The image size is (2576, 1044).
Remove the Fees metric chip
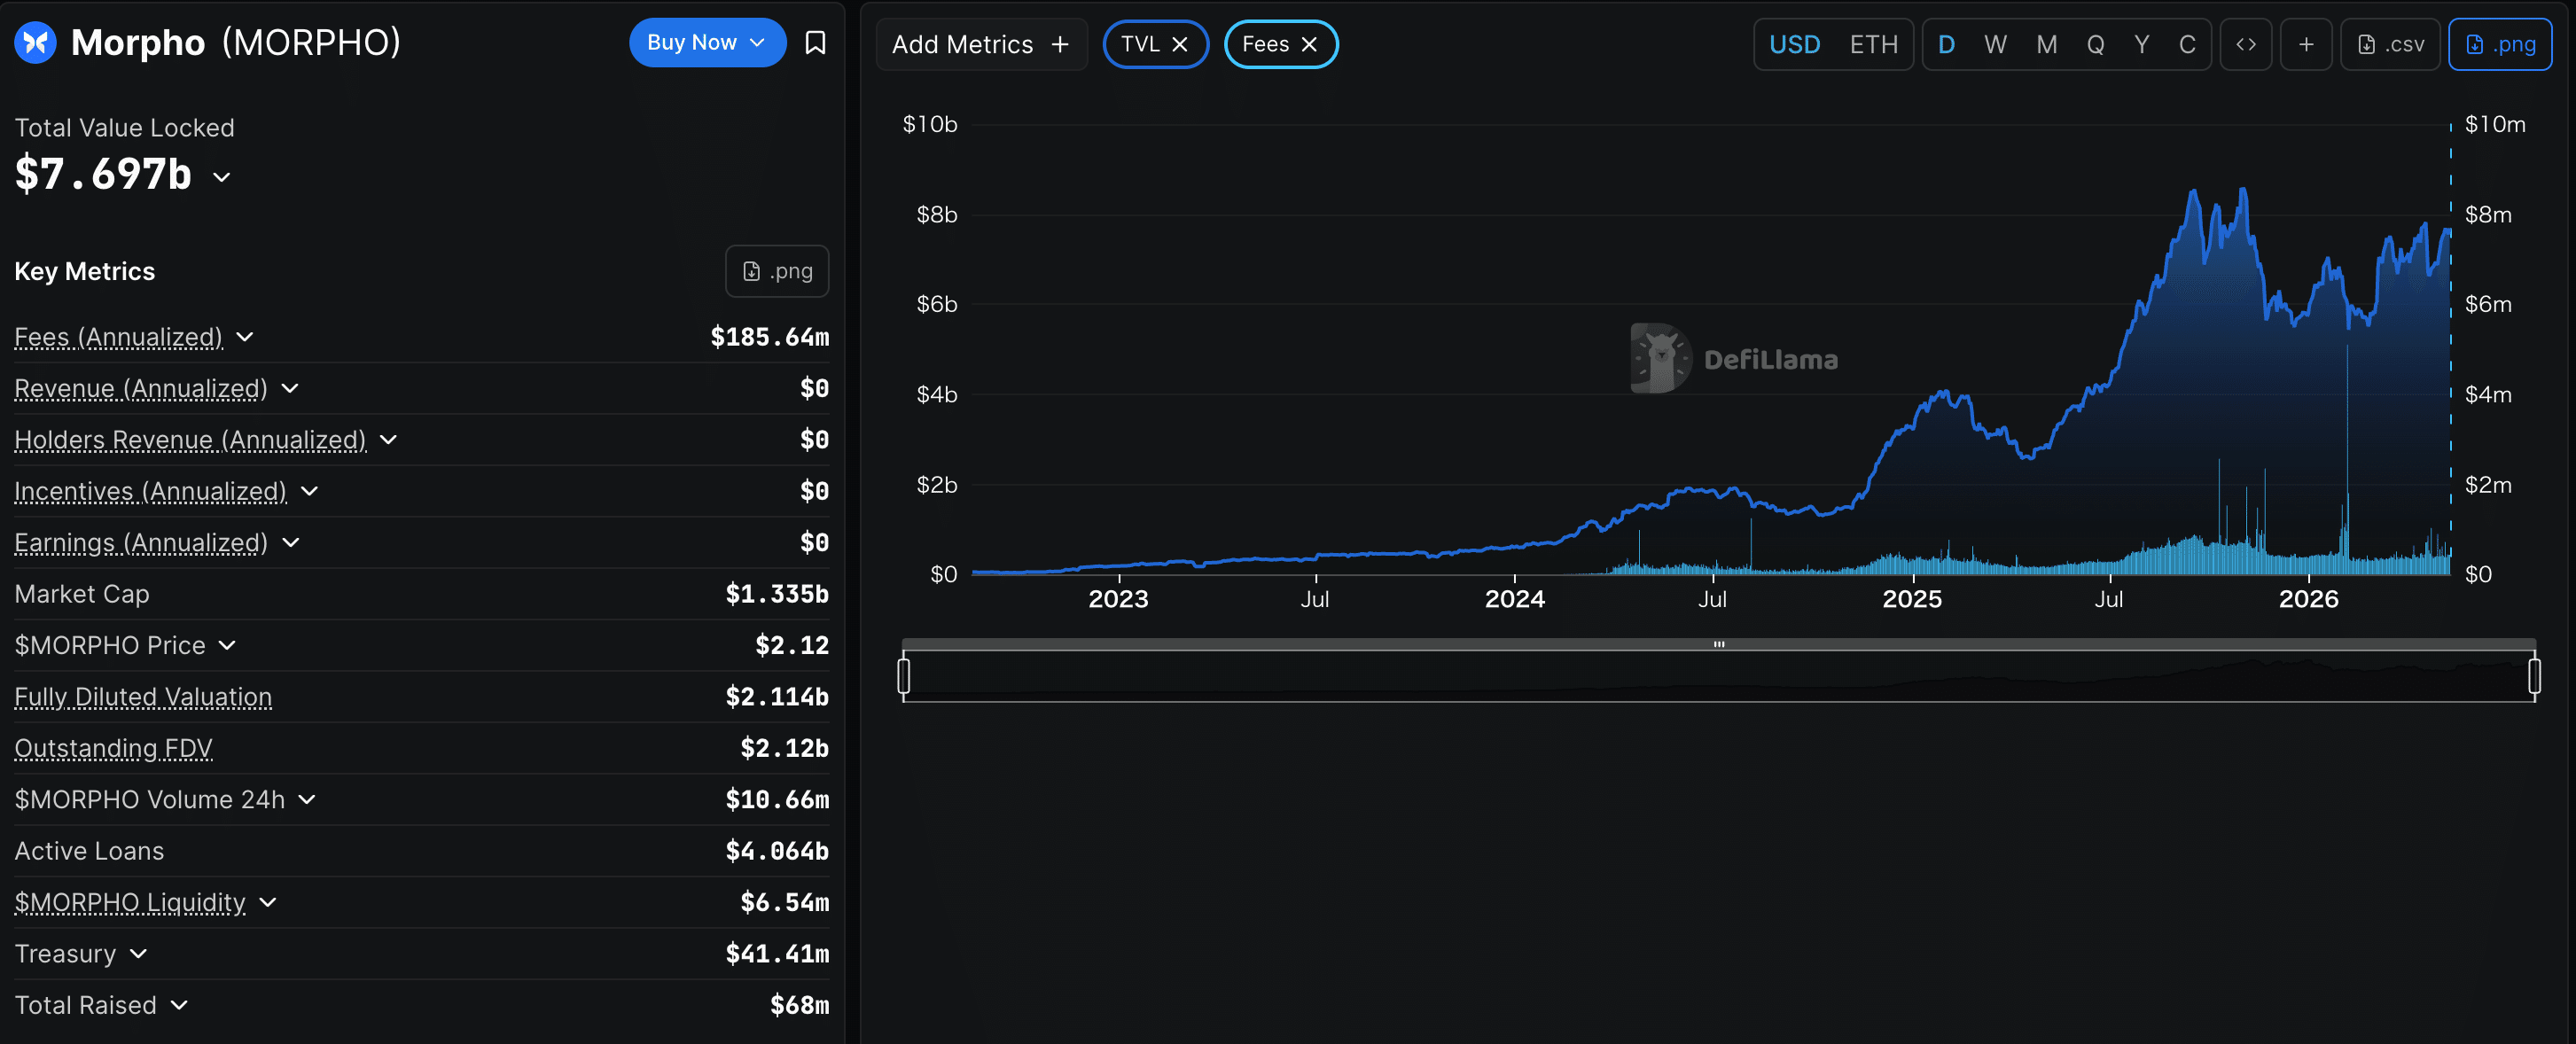1309,44
